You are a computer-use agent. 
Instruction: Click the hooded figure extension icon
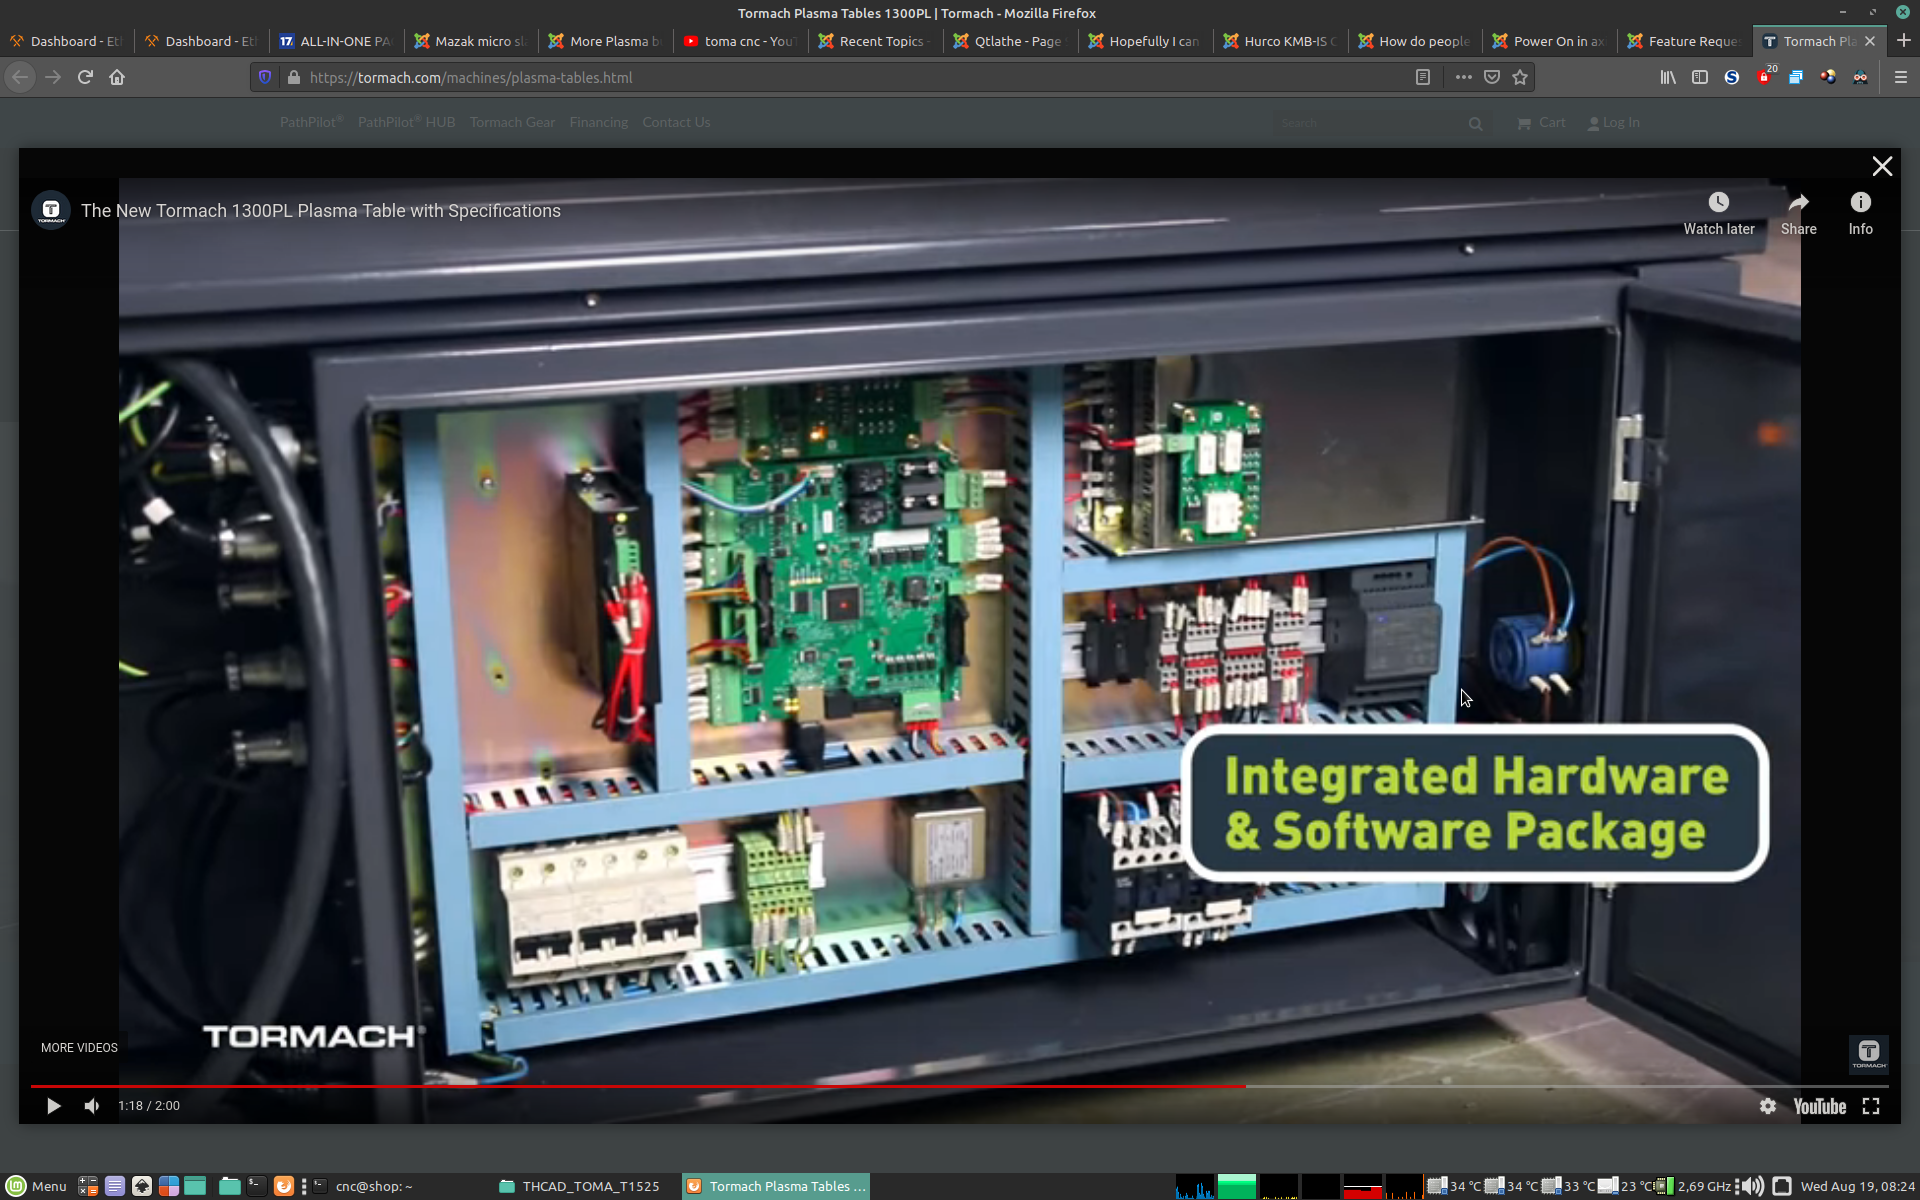tap(1860, 77)
